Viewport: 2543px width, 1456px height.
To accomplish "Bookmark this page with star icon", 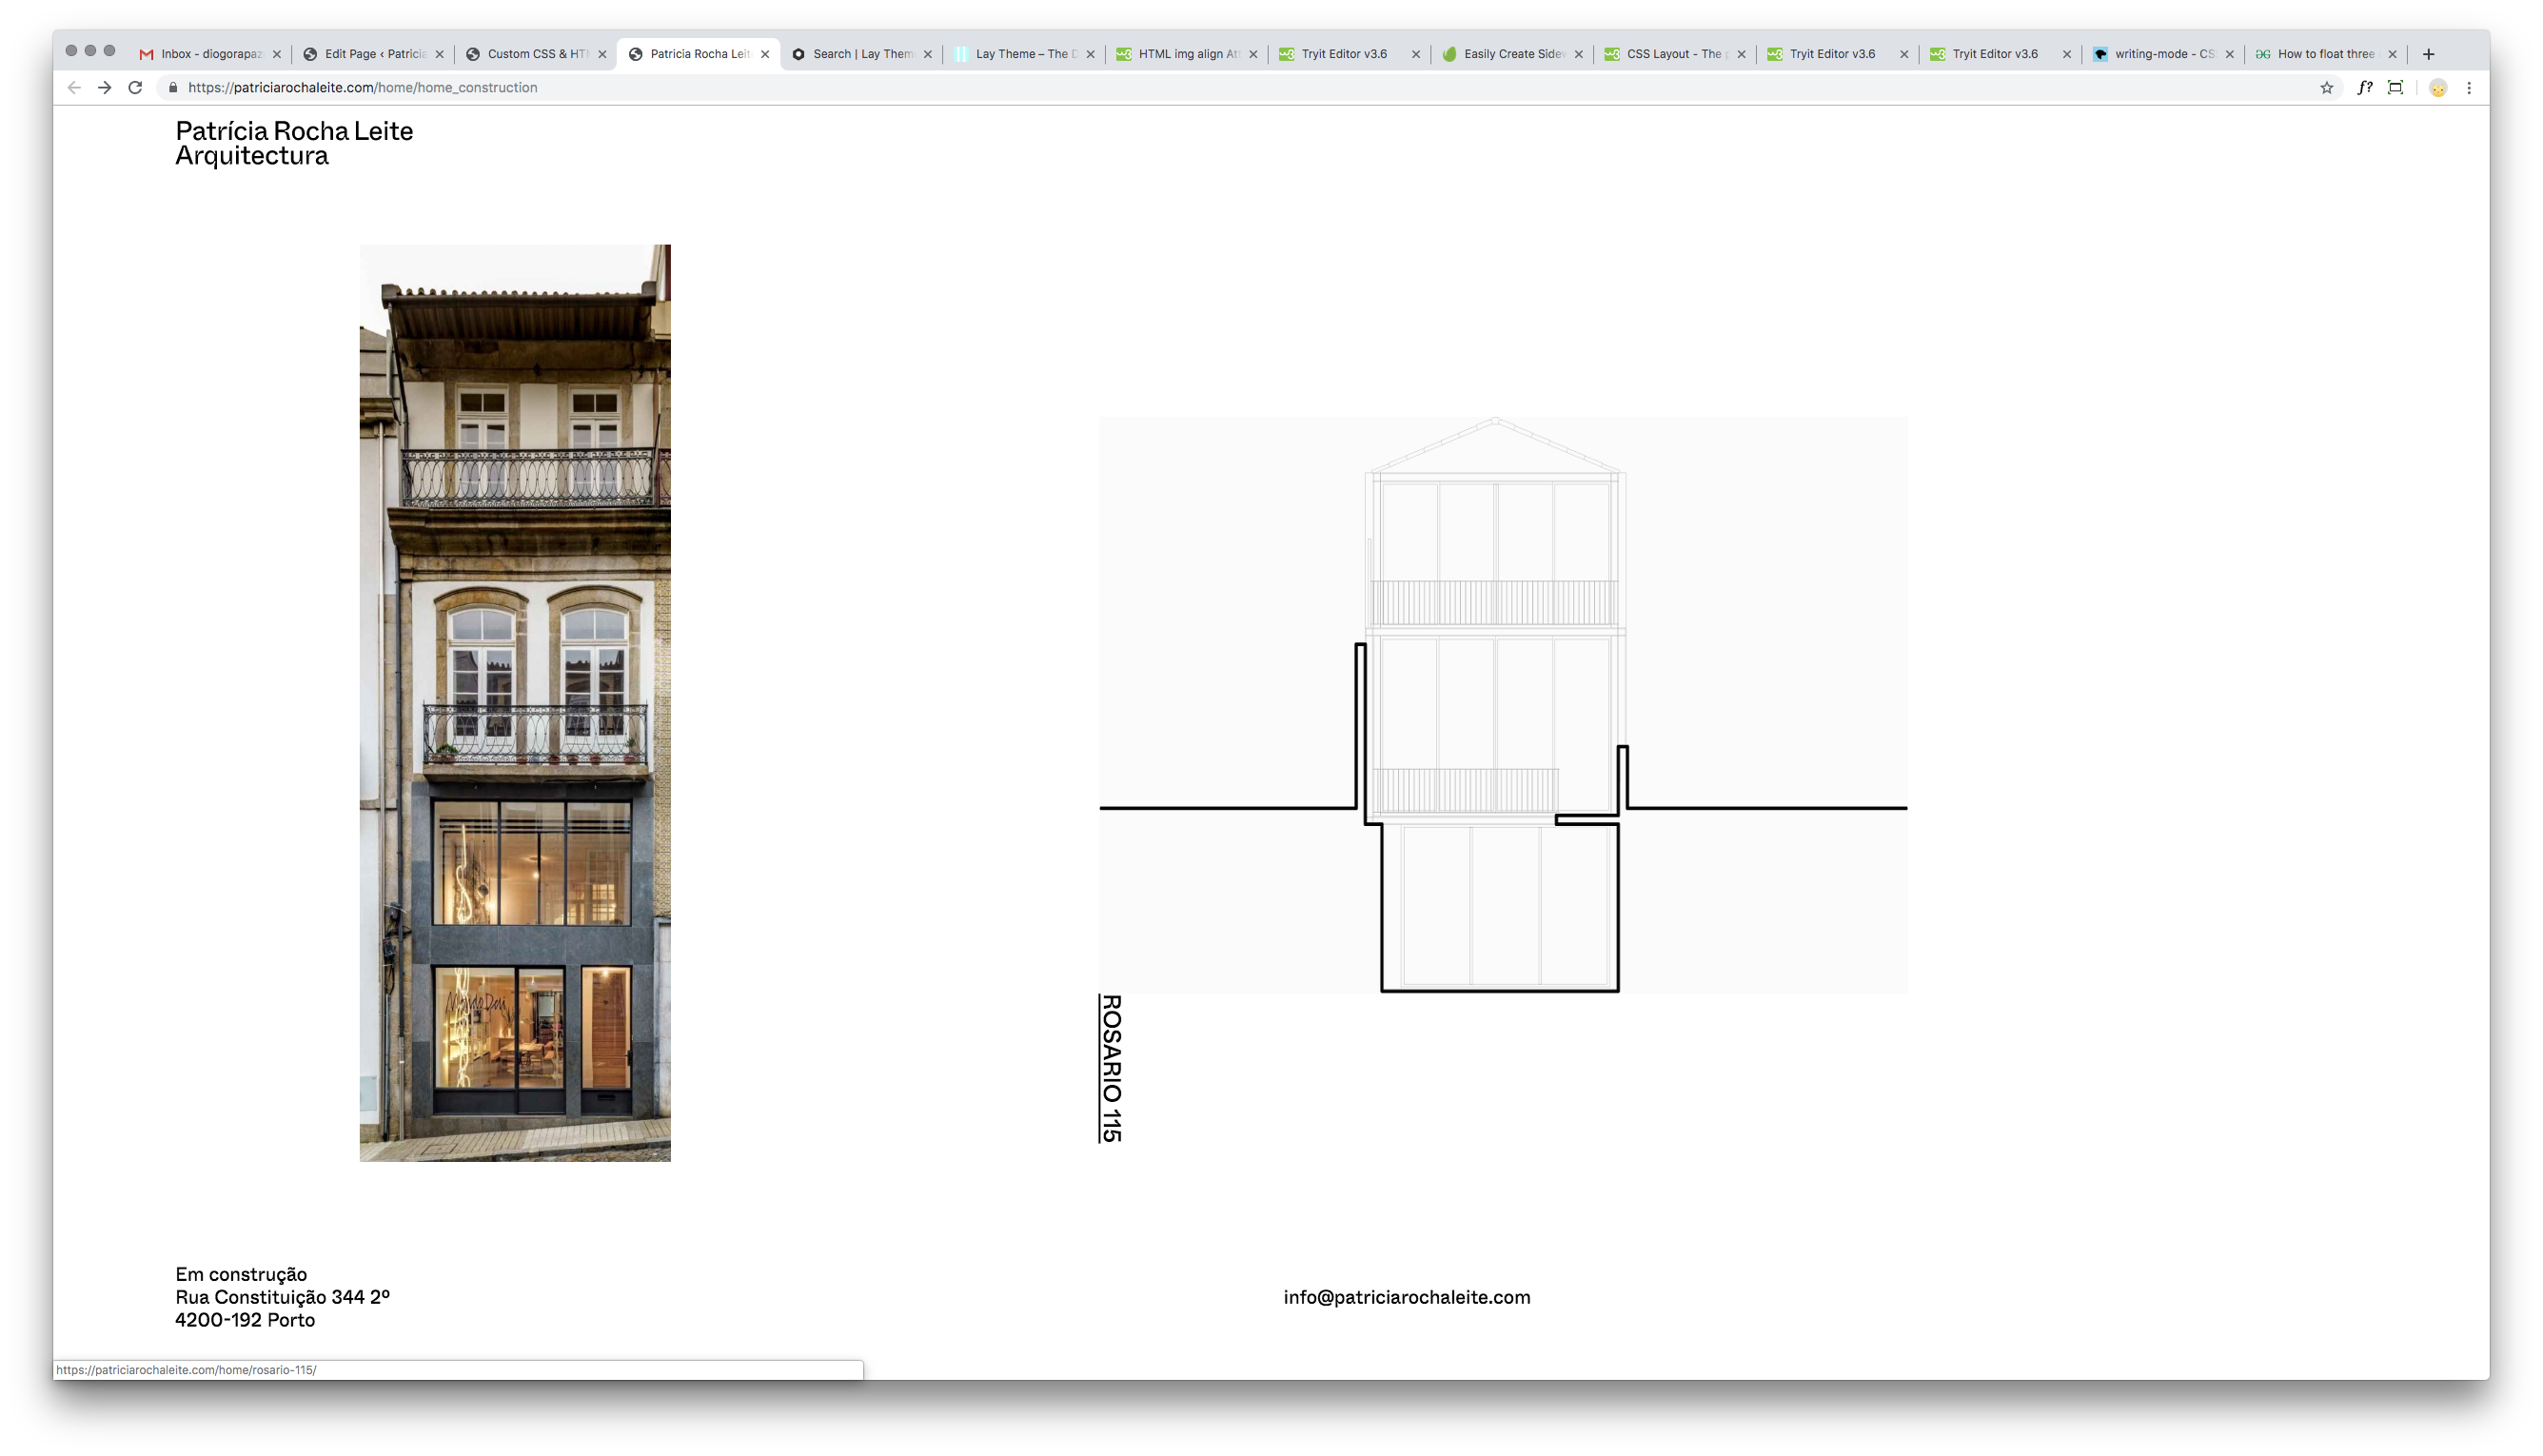I will (x=2326, y=88).
